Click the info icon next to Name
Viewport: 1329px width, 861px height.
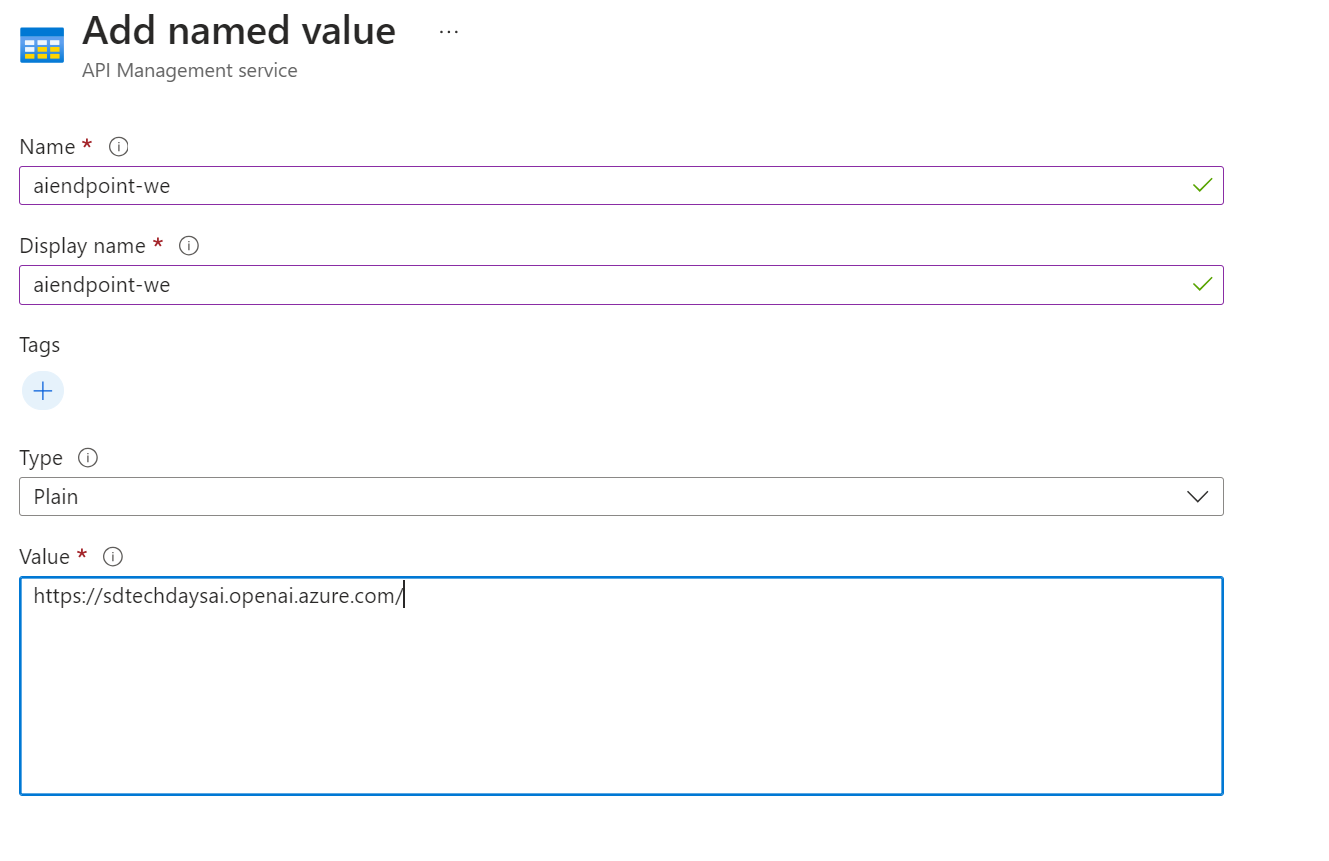[x=119, y=147]
